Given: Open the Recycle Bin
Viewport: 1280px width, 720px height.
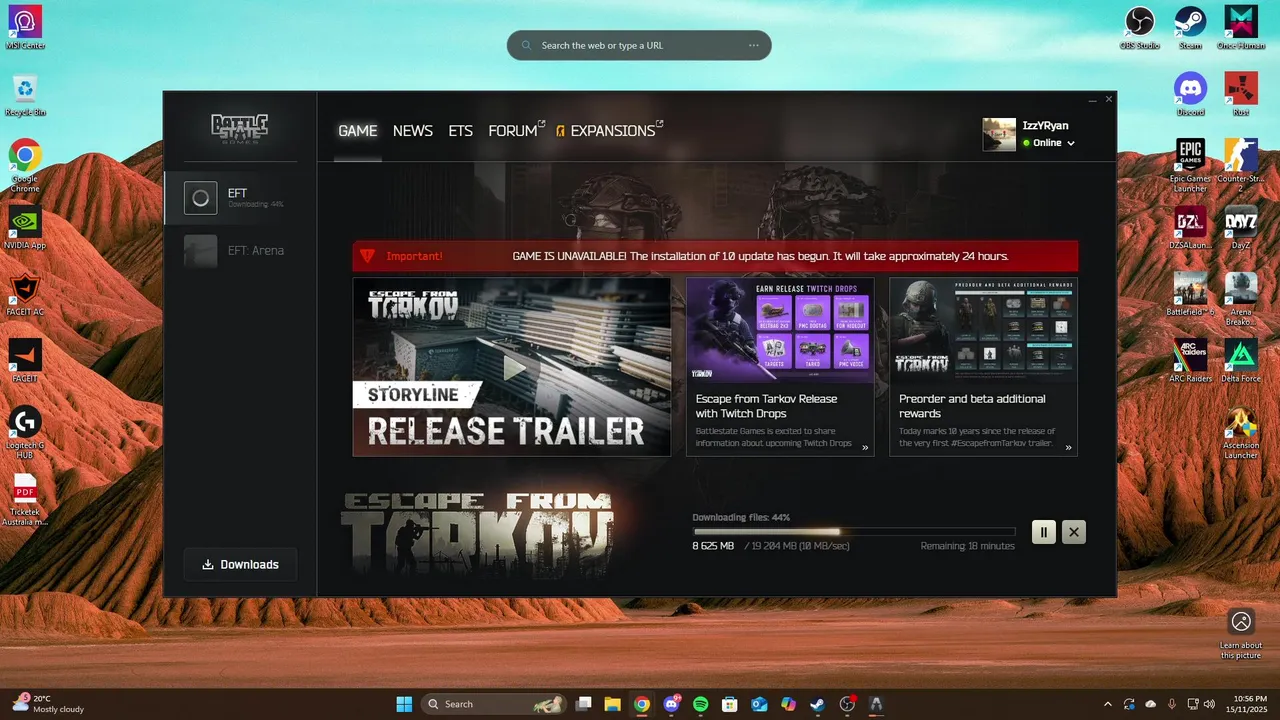Looking at the screenshot, I should pyautogui.click(x=25, y=95).
